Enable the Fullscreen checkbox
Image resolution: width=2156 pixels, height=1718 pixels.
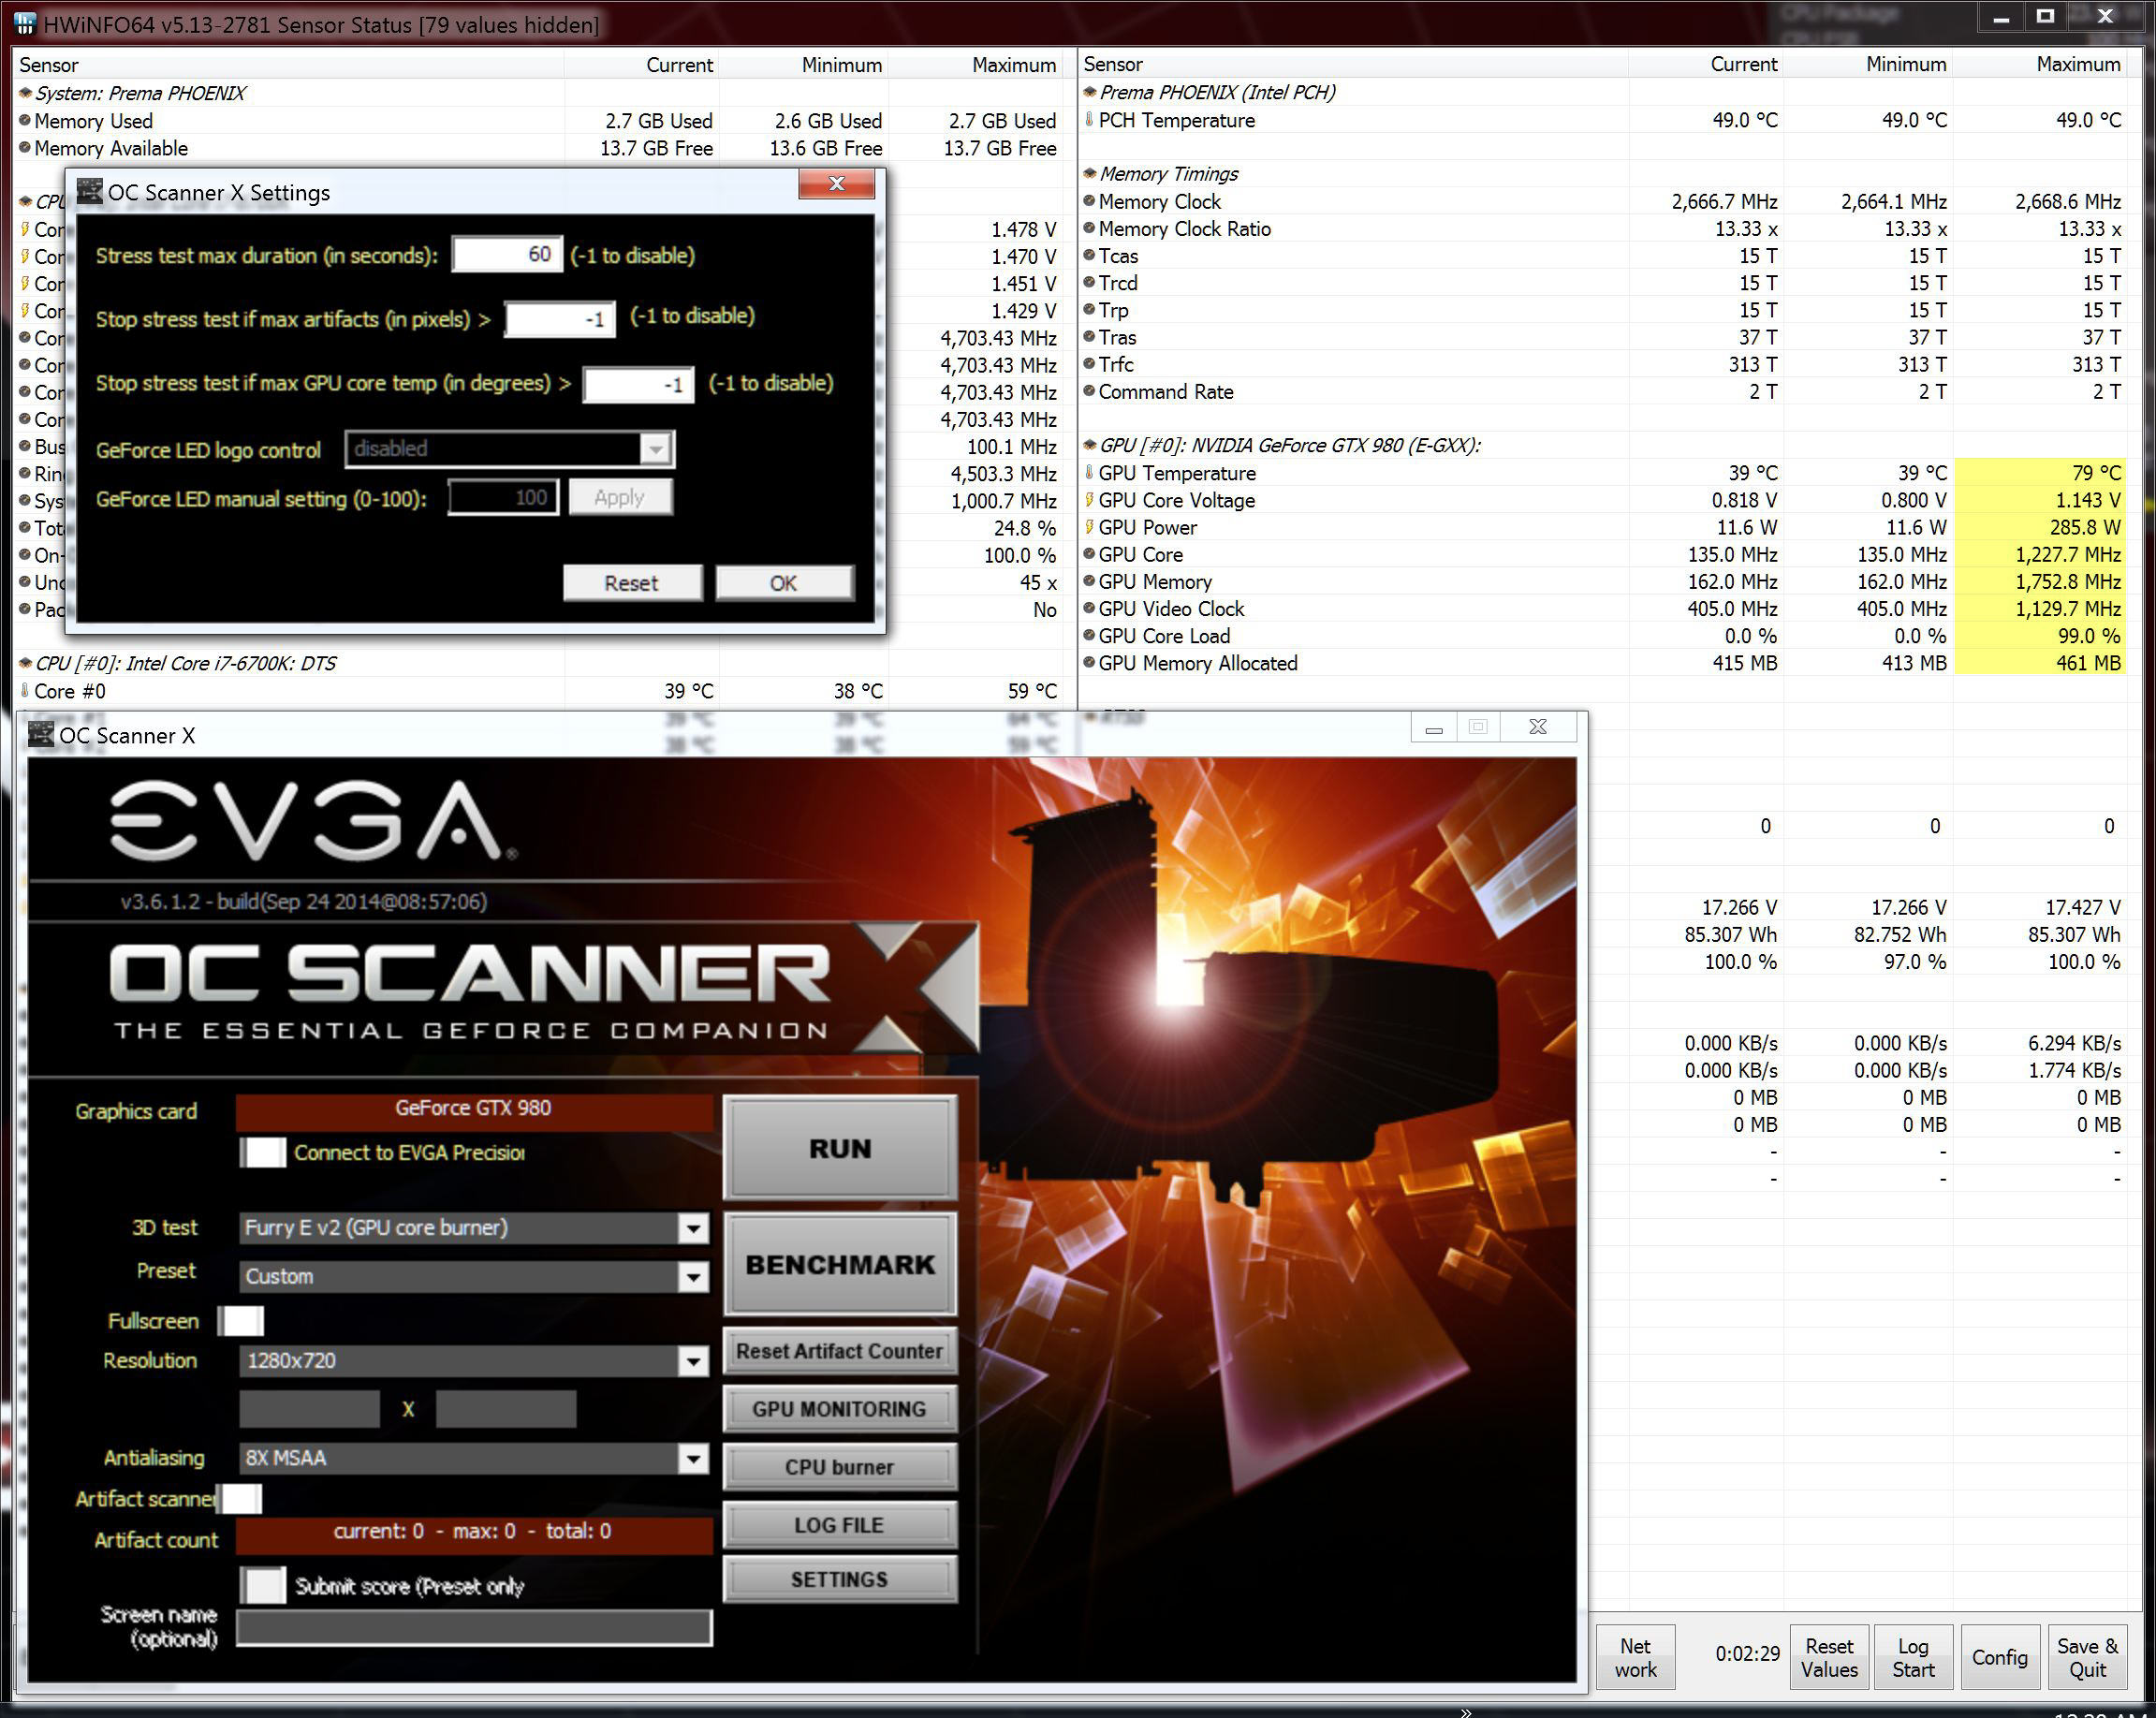pyautogui.click(x=241, y=1321)
